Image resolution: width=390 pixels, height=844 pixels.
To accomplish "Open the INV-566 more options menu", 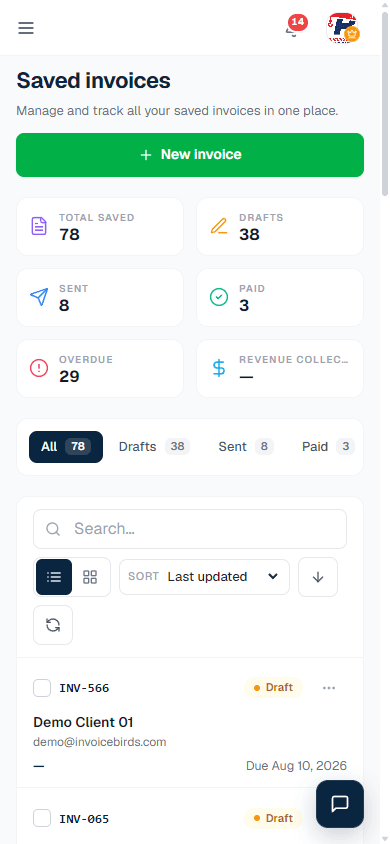I will (329, 688).
